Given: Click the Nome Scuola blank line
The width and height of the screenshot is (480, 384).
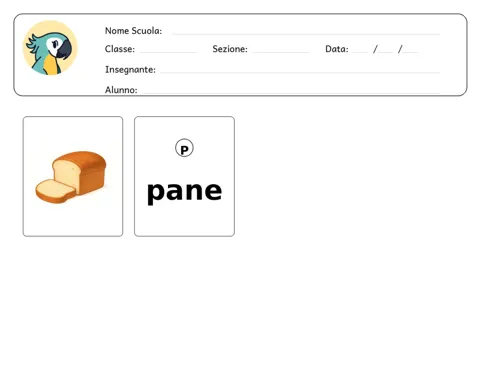Looking at the screenshot, I should [x=306, y=34].
